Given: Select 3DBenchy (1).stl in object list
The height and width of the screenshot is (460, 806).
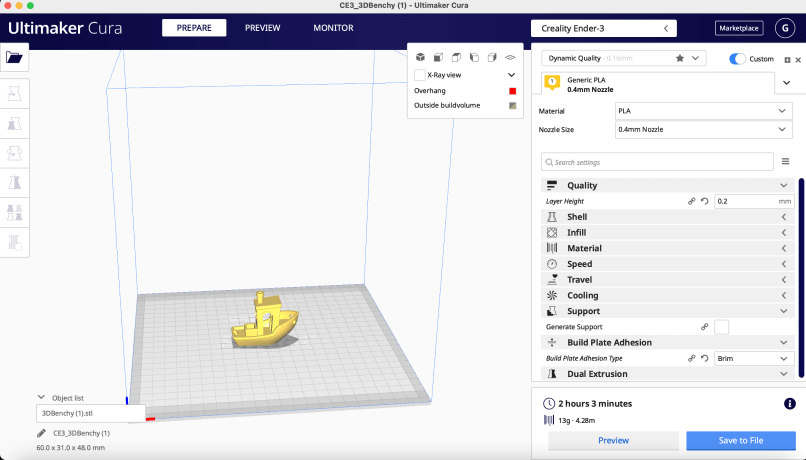Looking at the screenshot, I should 90,413.
